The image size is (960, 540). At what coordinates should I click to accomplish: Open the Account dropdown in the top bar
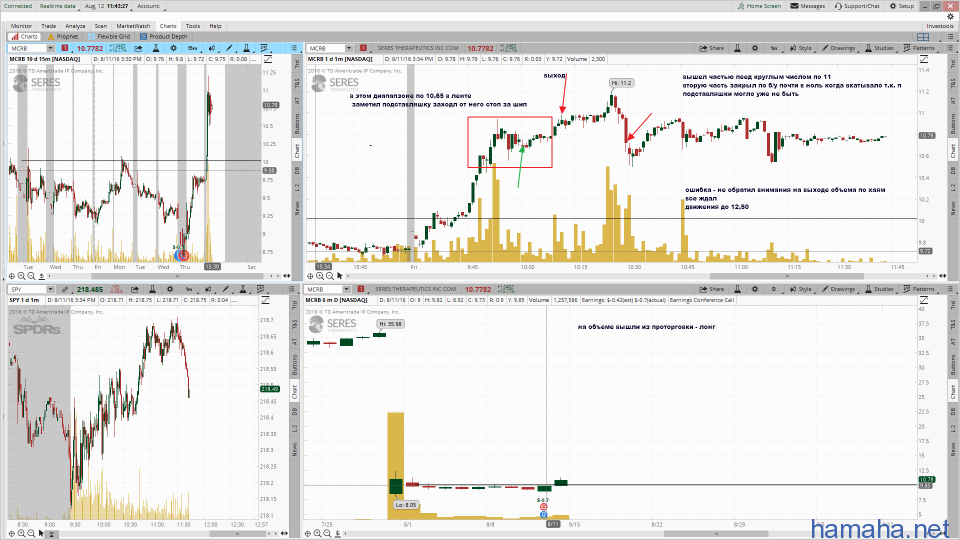(x=149, y=6)
